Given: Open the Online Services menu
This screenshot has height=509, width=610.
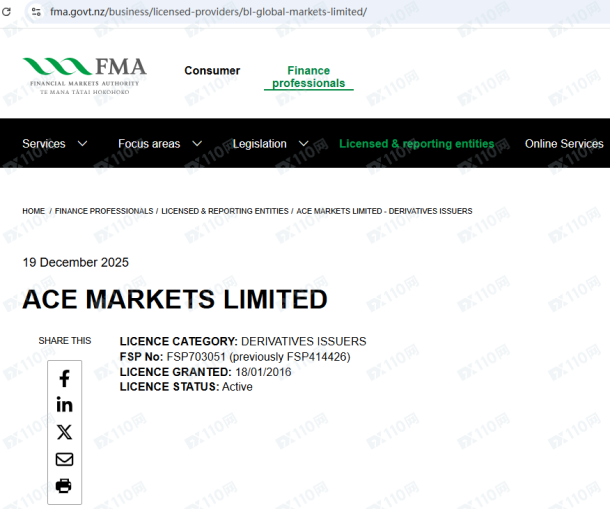Looking at the screenshot, I should [x=564, y=144].
